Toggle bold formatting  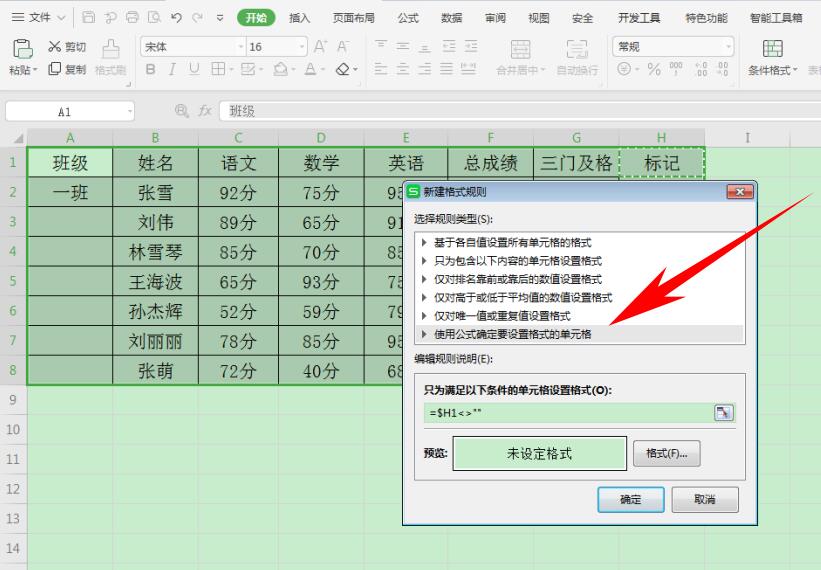click(151, 69)
